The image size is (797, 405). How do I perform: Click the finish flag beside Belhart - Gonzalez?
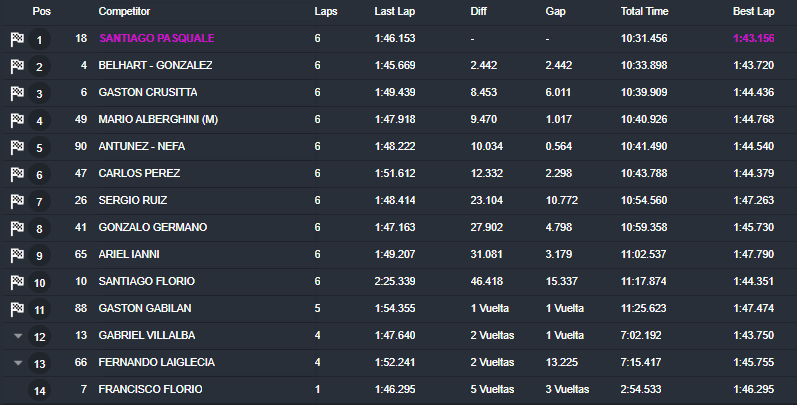point(16,66)
